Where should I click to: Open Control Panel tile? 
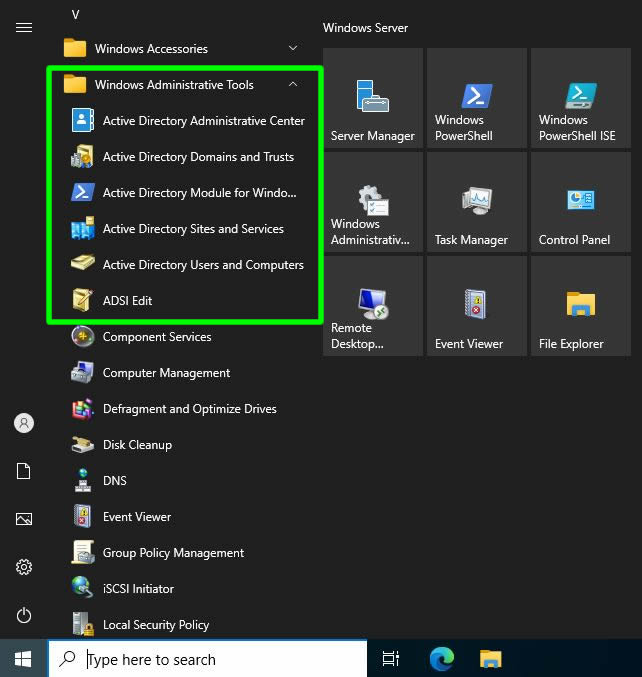pos(580,202)
